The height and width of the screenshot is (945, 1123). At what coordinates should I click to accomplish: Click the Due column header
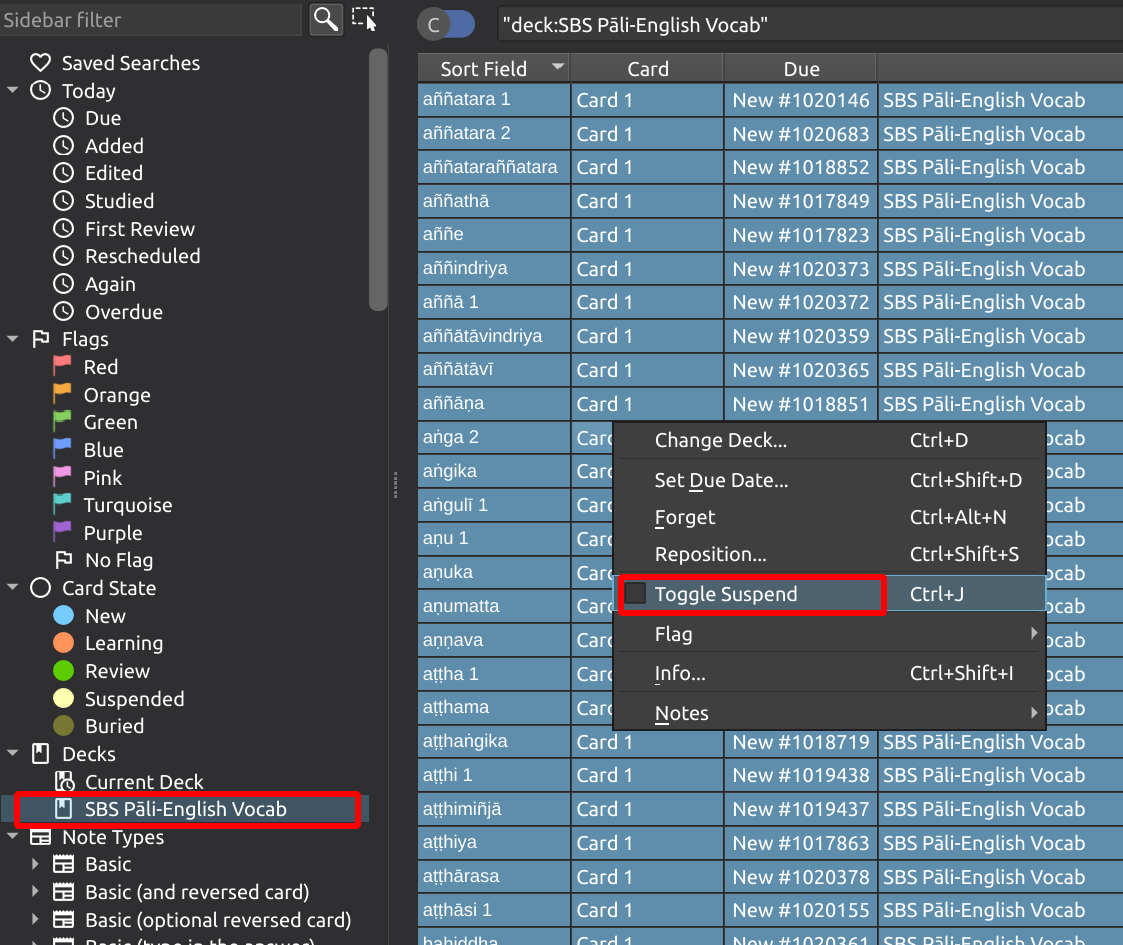click(x=801, y=68)
